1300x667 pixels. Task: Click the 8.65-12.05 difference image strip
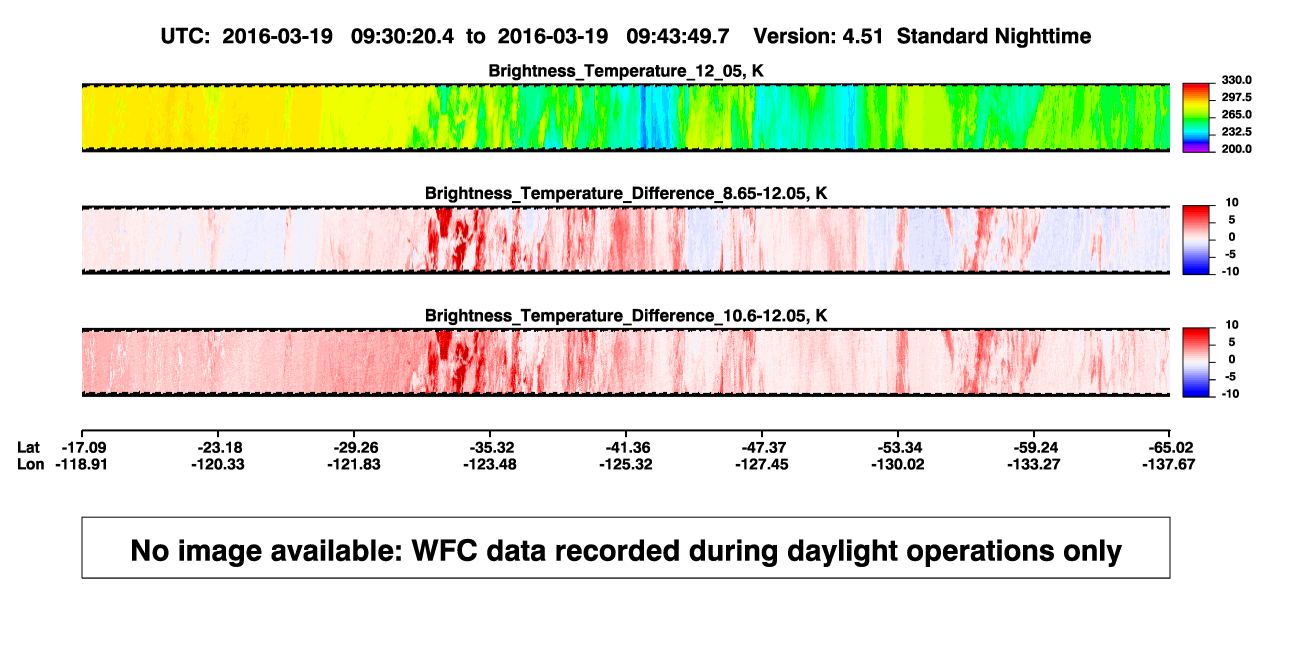[626, 240]
